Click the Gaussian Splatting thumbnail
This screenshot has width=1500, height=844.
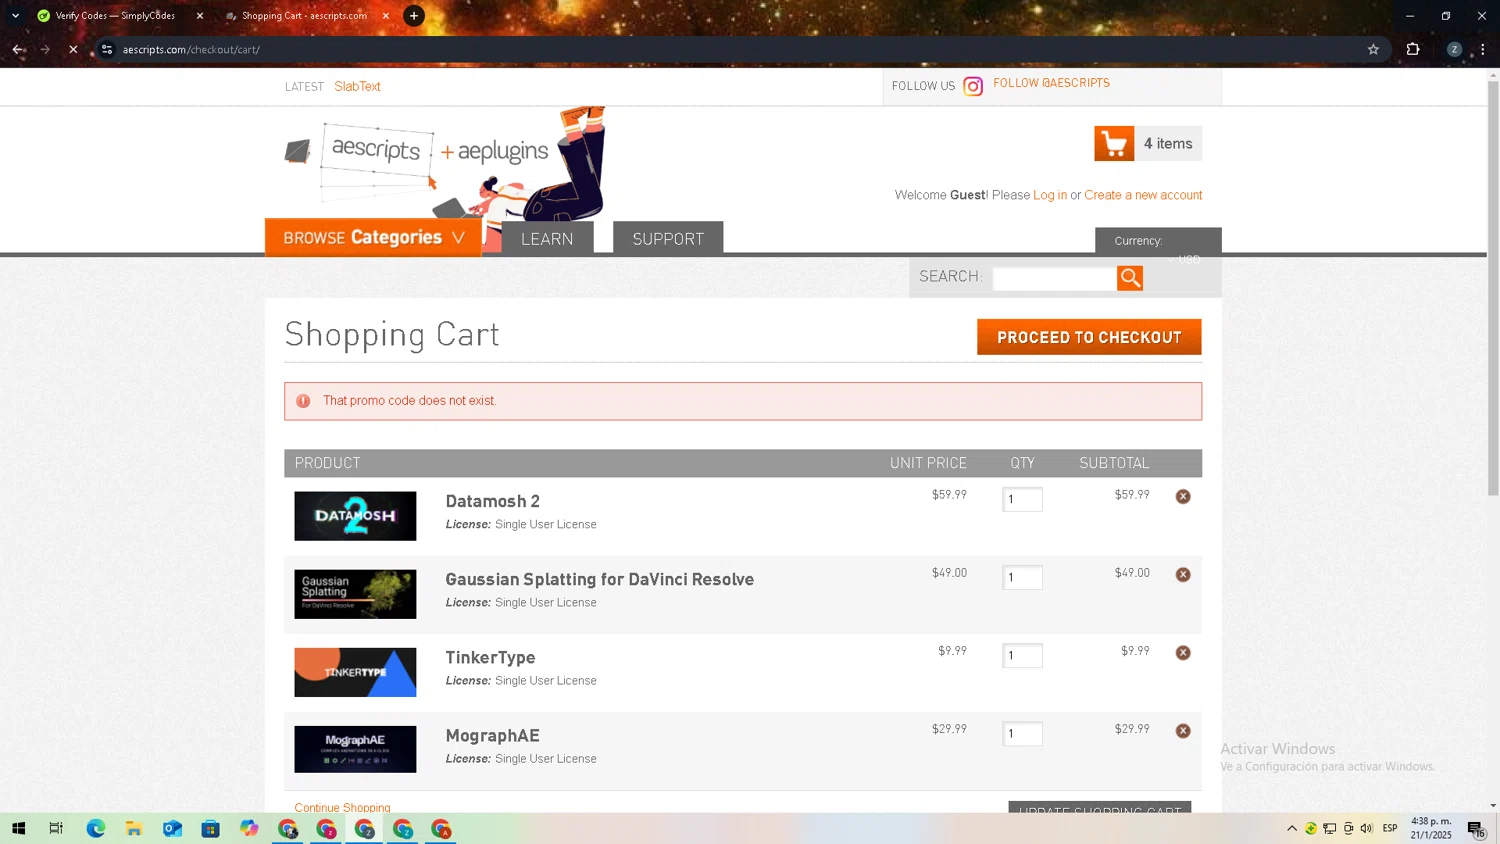[355, 594]
